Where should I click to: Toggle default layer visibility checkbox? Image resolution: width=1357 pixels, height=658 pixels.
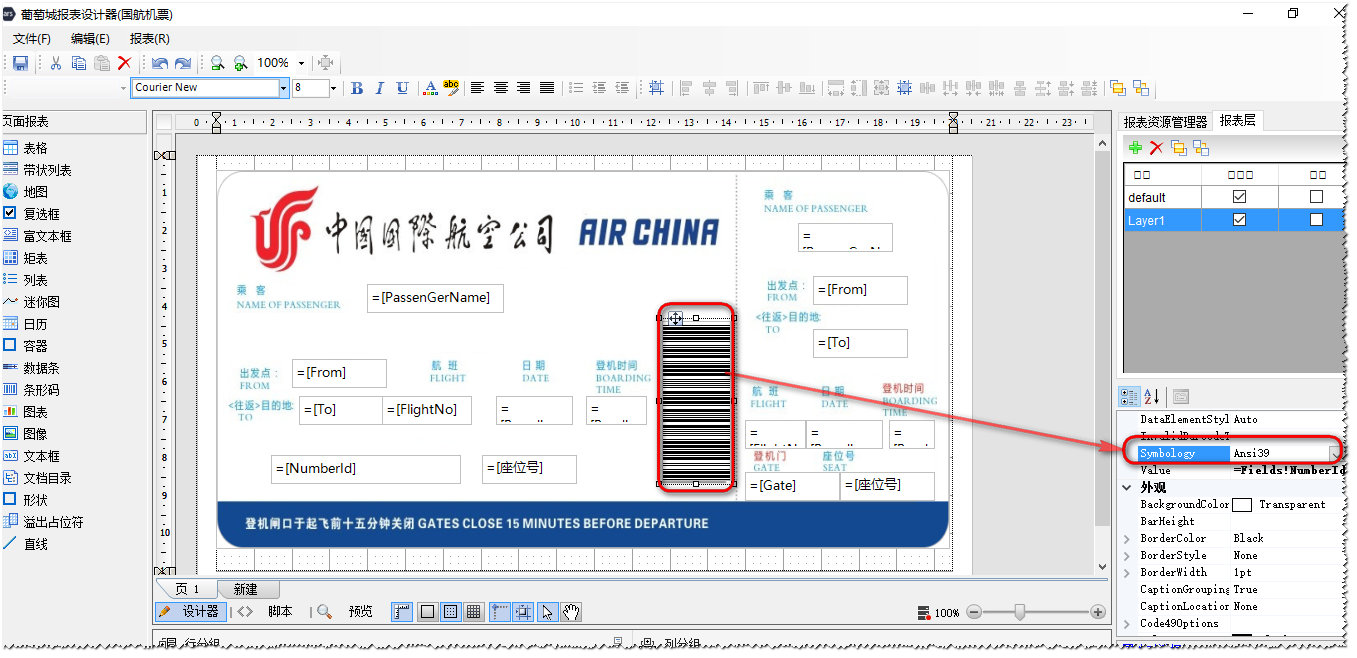tap(1240, 197)
